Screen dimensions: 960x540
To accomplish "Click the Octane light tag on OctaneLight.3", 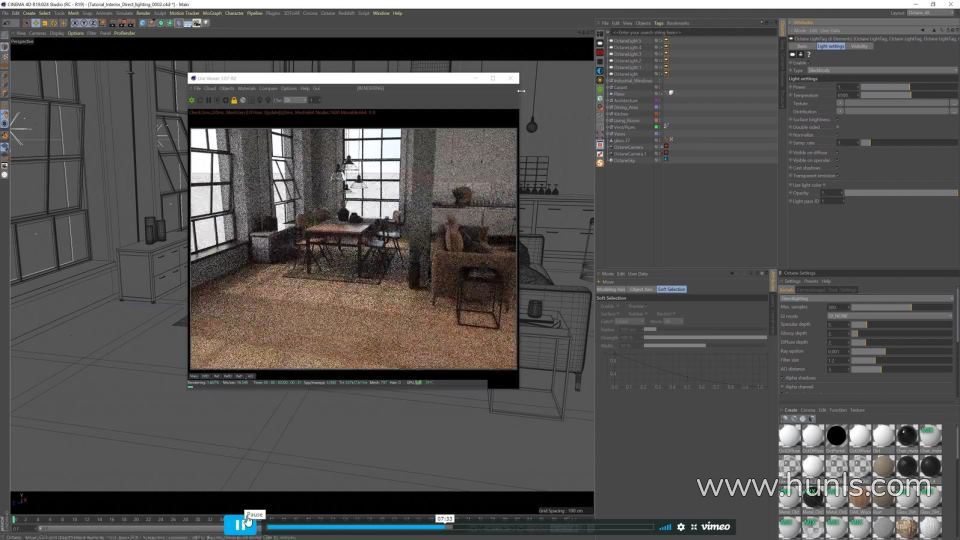I will [666, 54].
